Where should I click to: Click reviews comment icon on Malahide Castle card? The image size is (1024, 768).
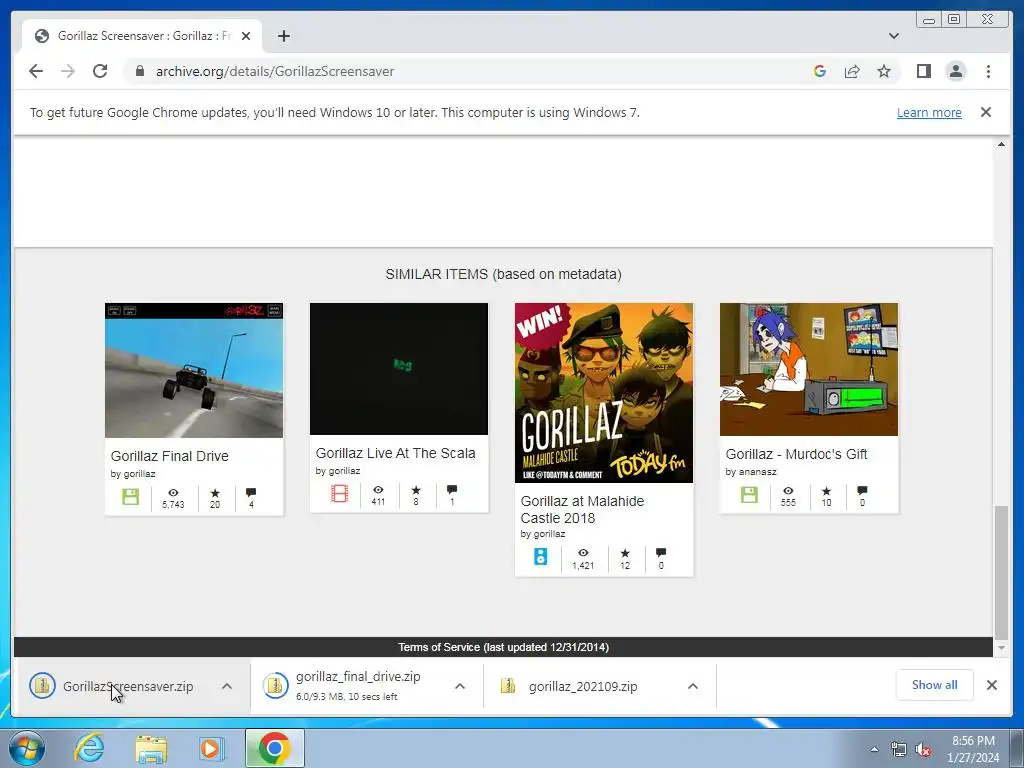pyautogui.click(x=661, y=553)
